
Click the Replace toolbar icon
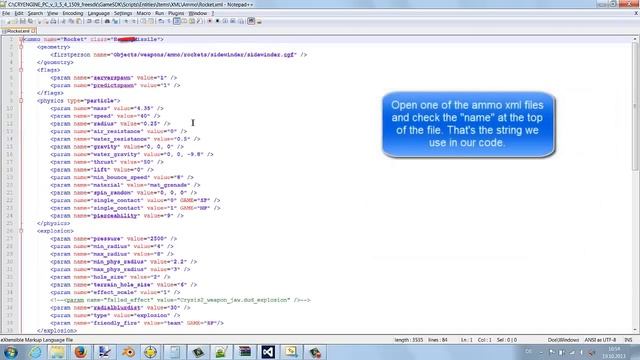115,21
